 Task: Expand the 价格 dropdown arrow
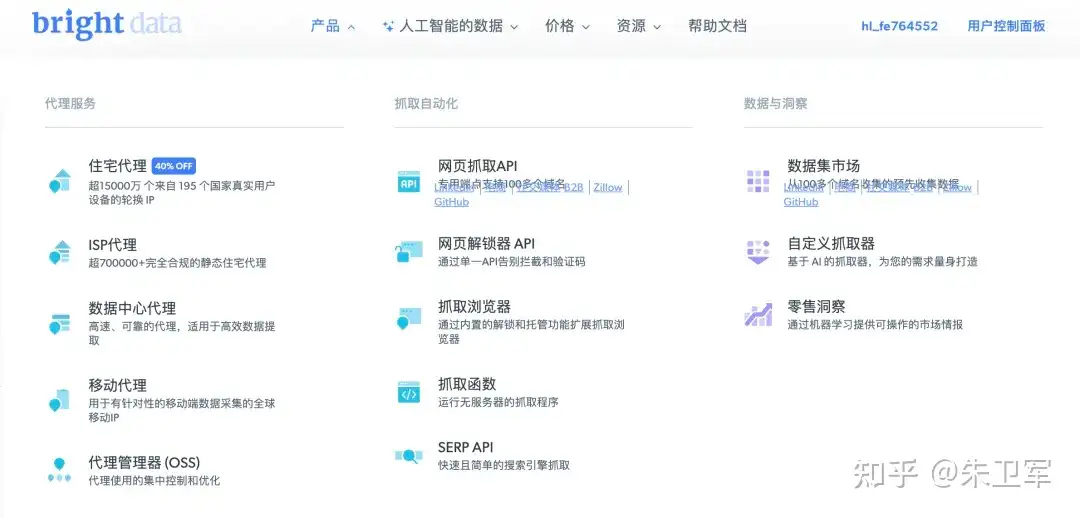pos(585,28)
